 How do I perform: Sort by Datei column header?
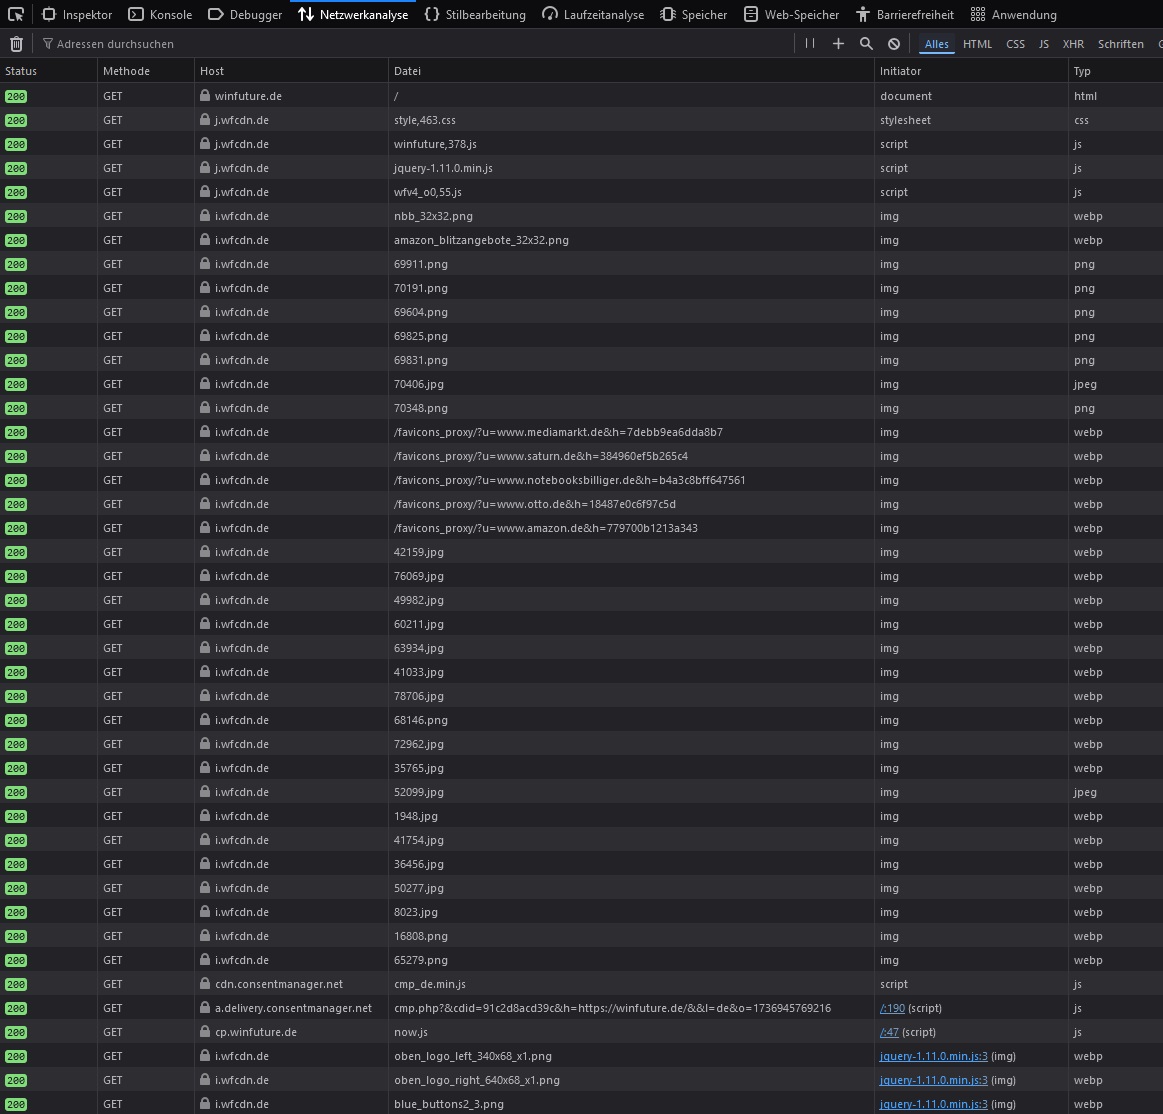coord(631,70)
